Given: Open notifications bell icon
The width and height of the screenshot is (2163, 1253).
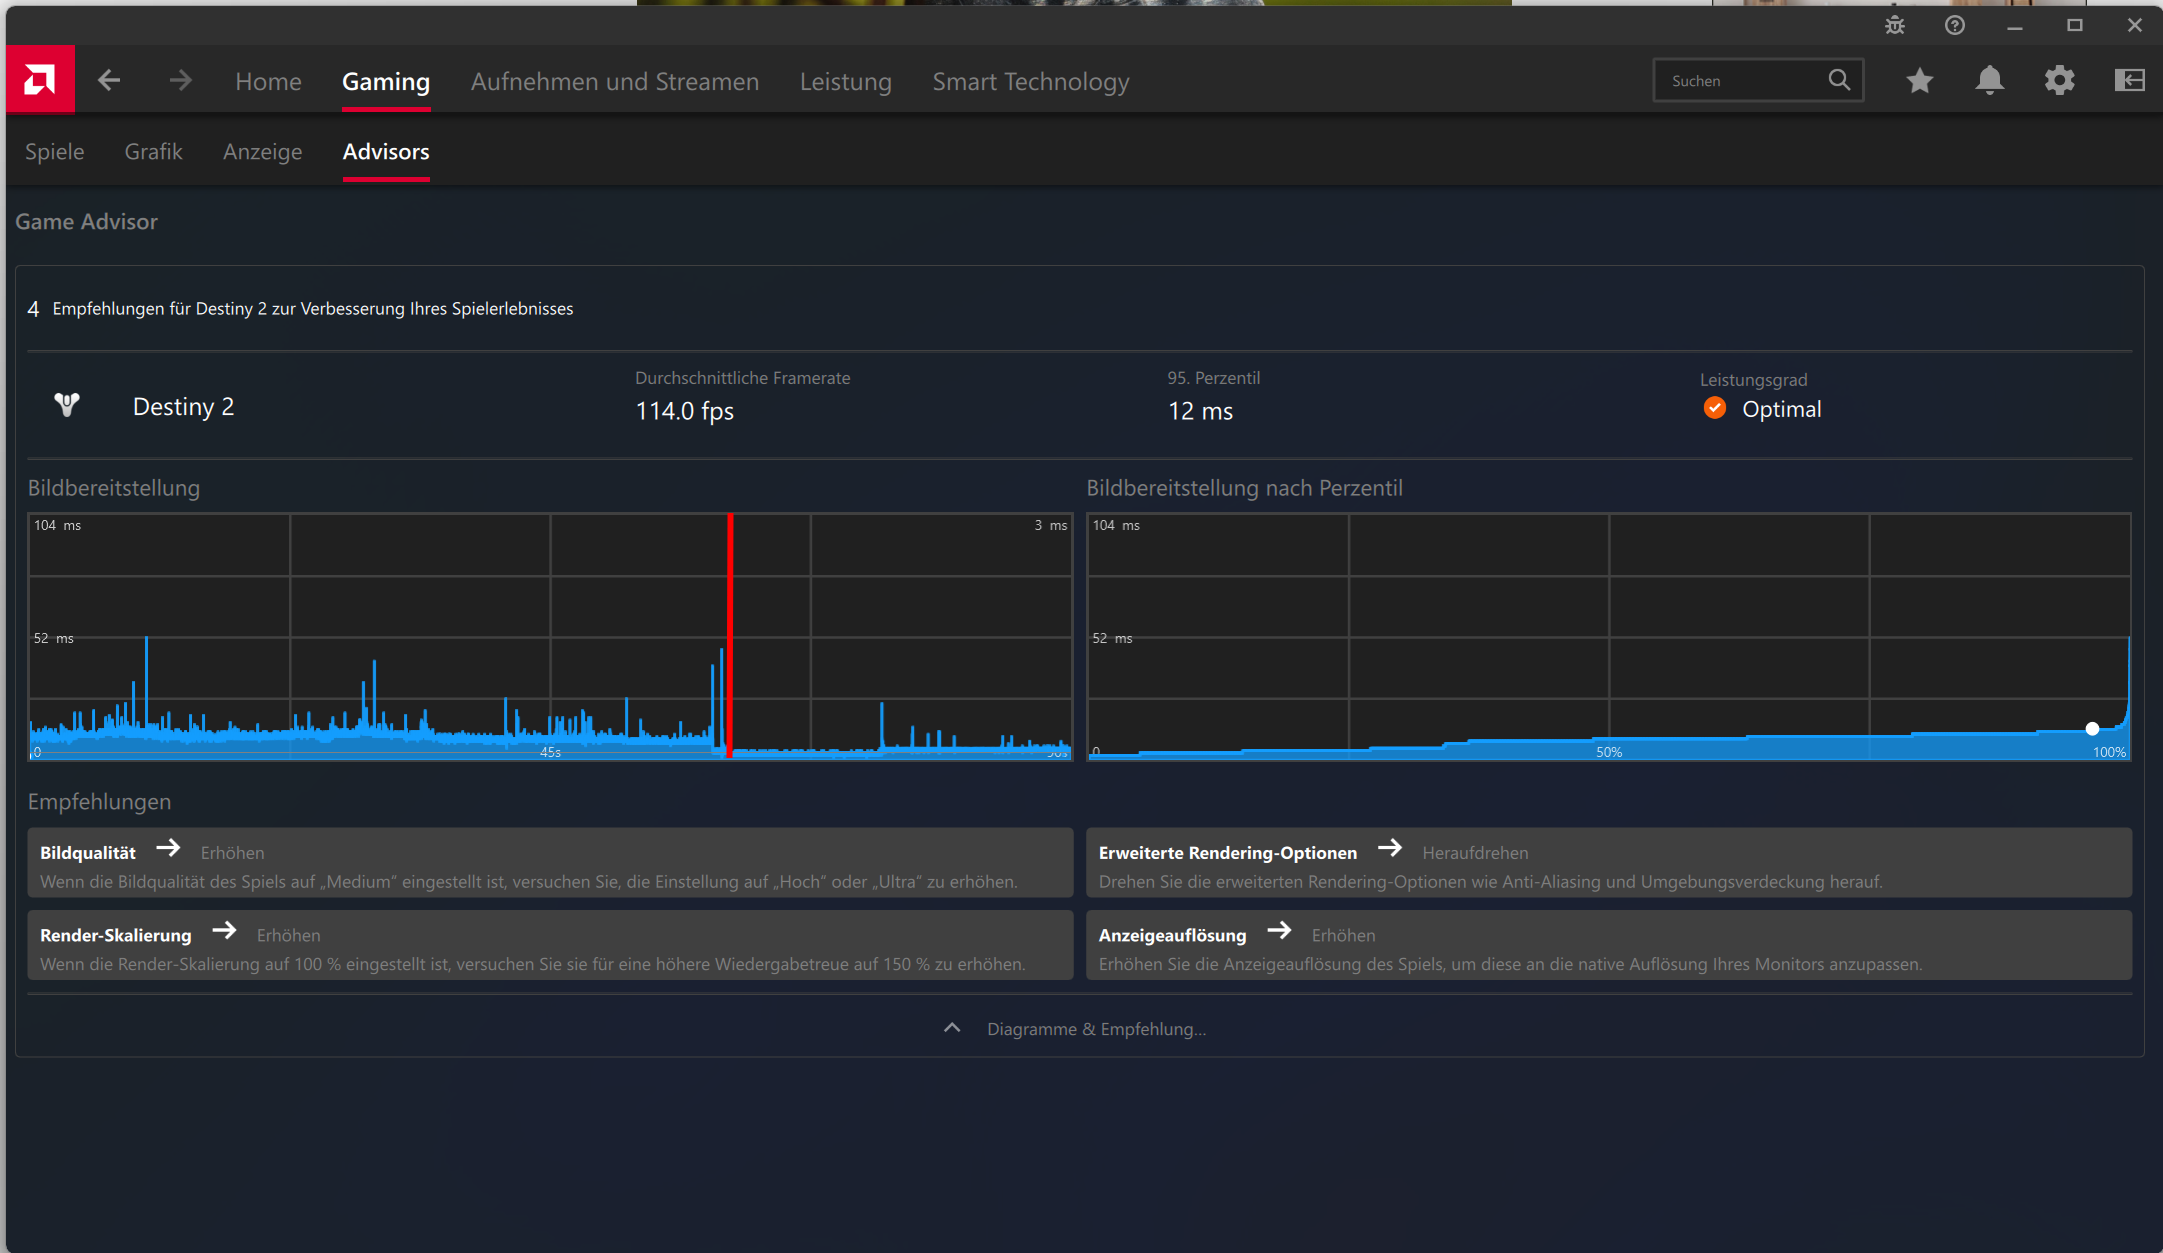Looking at the screenshot, I should pos(1989,80).
